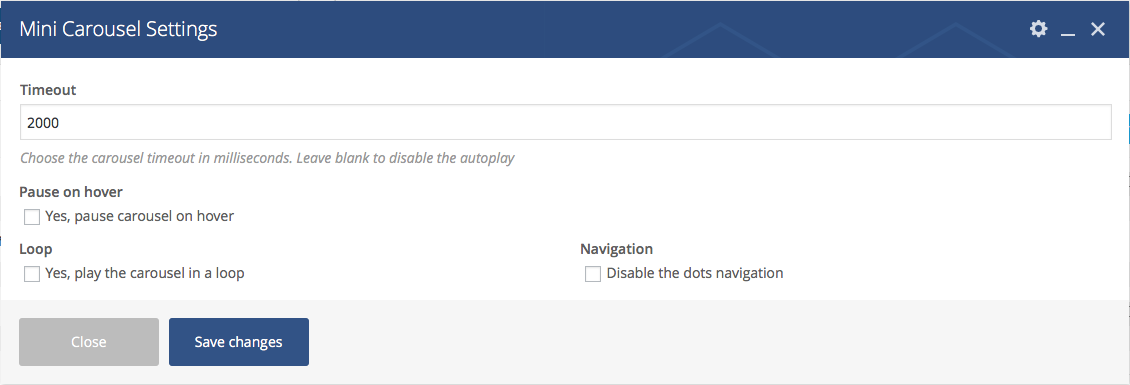The width and height of the screenshot is (1130, 385).
Task: Click inside the Timeout input field
Action: pos(566,123)
